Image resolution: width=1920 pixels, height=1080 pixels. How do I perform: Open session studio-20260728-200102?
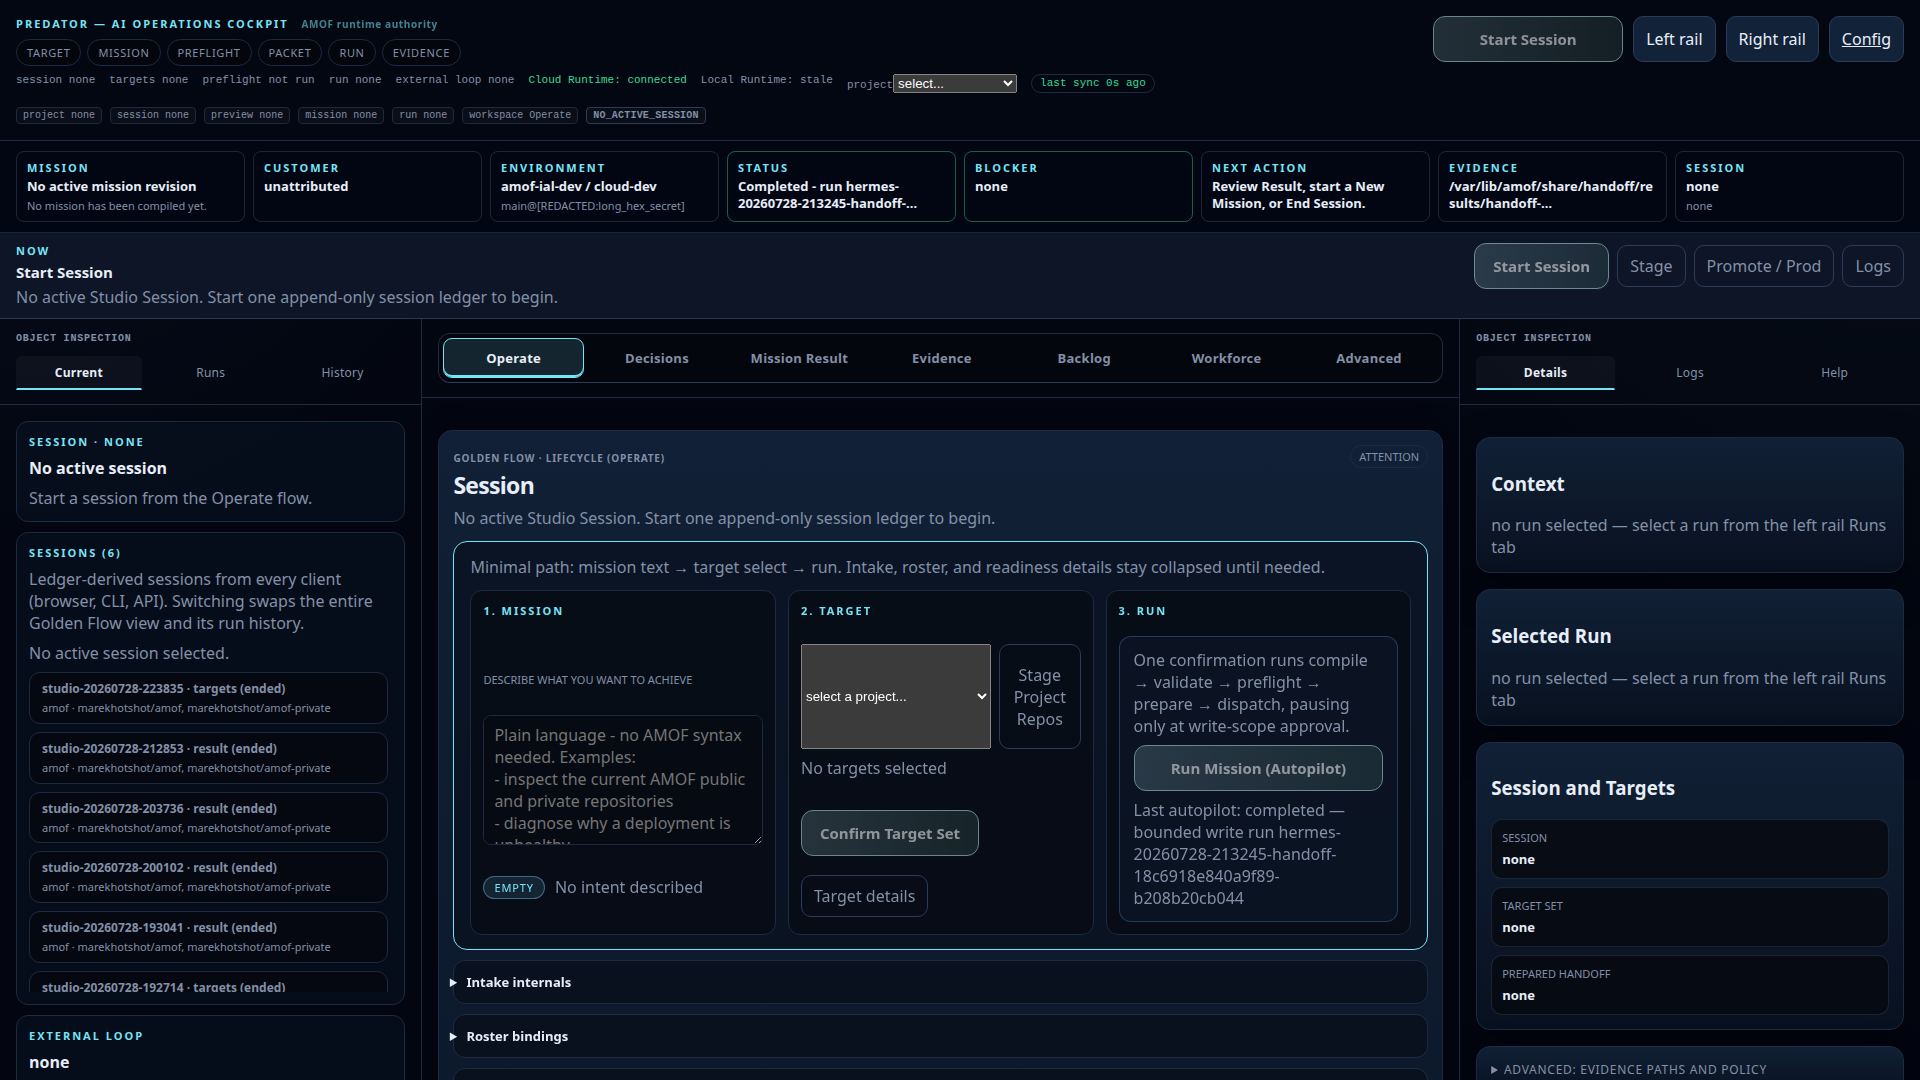click(x=208, y=877)
